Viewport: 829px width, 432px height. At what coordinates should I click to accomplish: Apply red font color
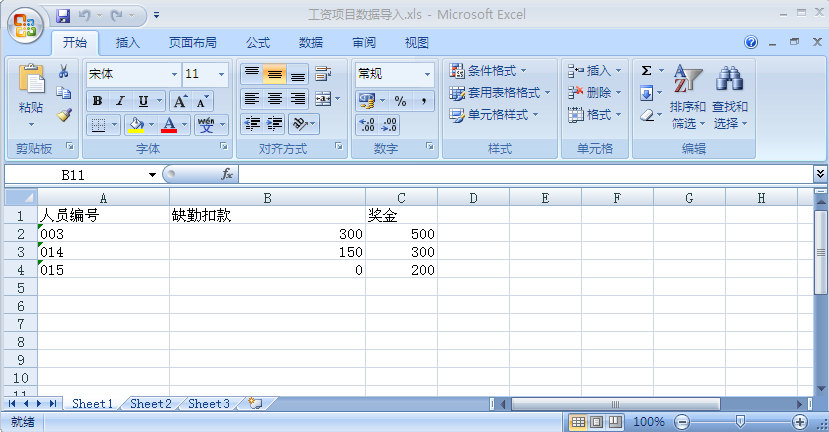[x=169, y=125]
